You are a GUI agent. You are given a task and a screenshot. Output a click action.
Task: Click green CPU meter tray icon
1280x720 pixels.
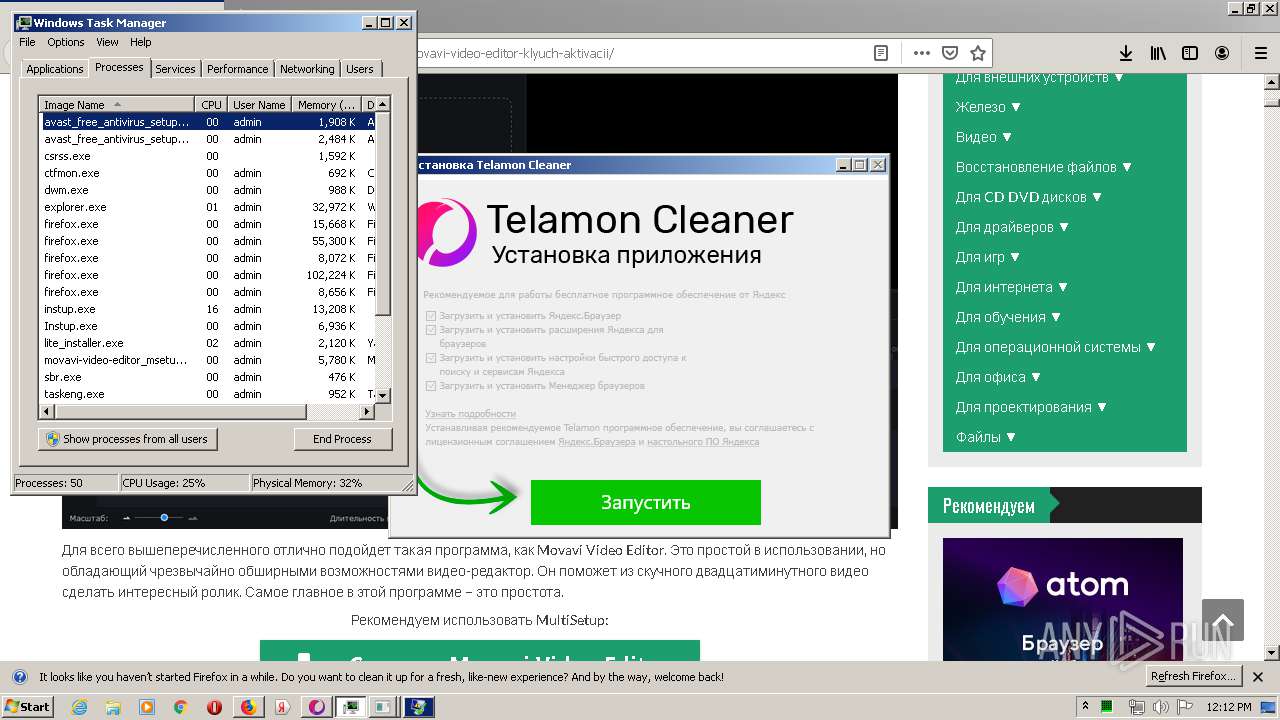click(x=1107, y=707)
